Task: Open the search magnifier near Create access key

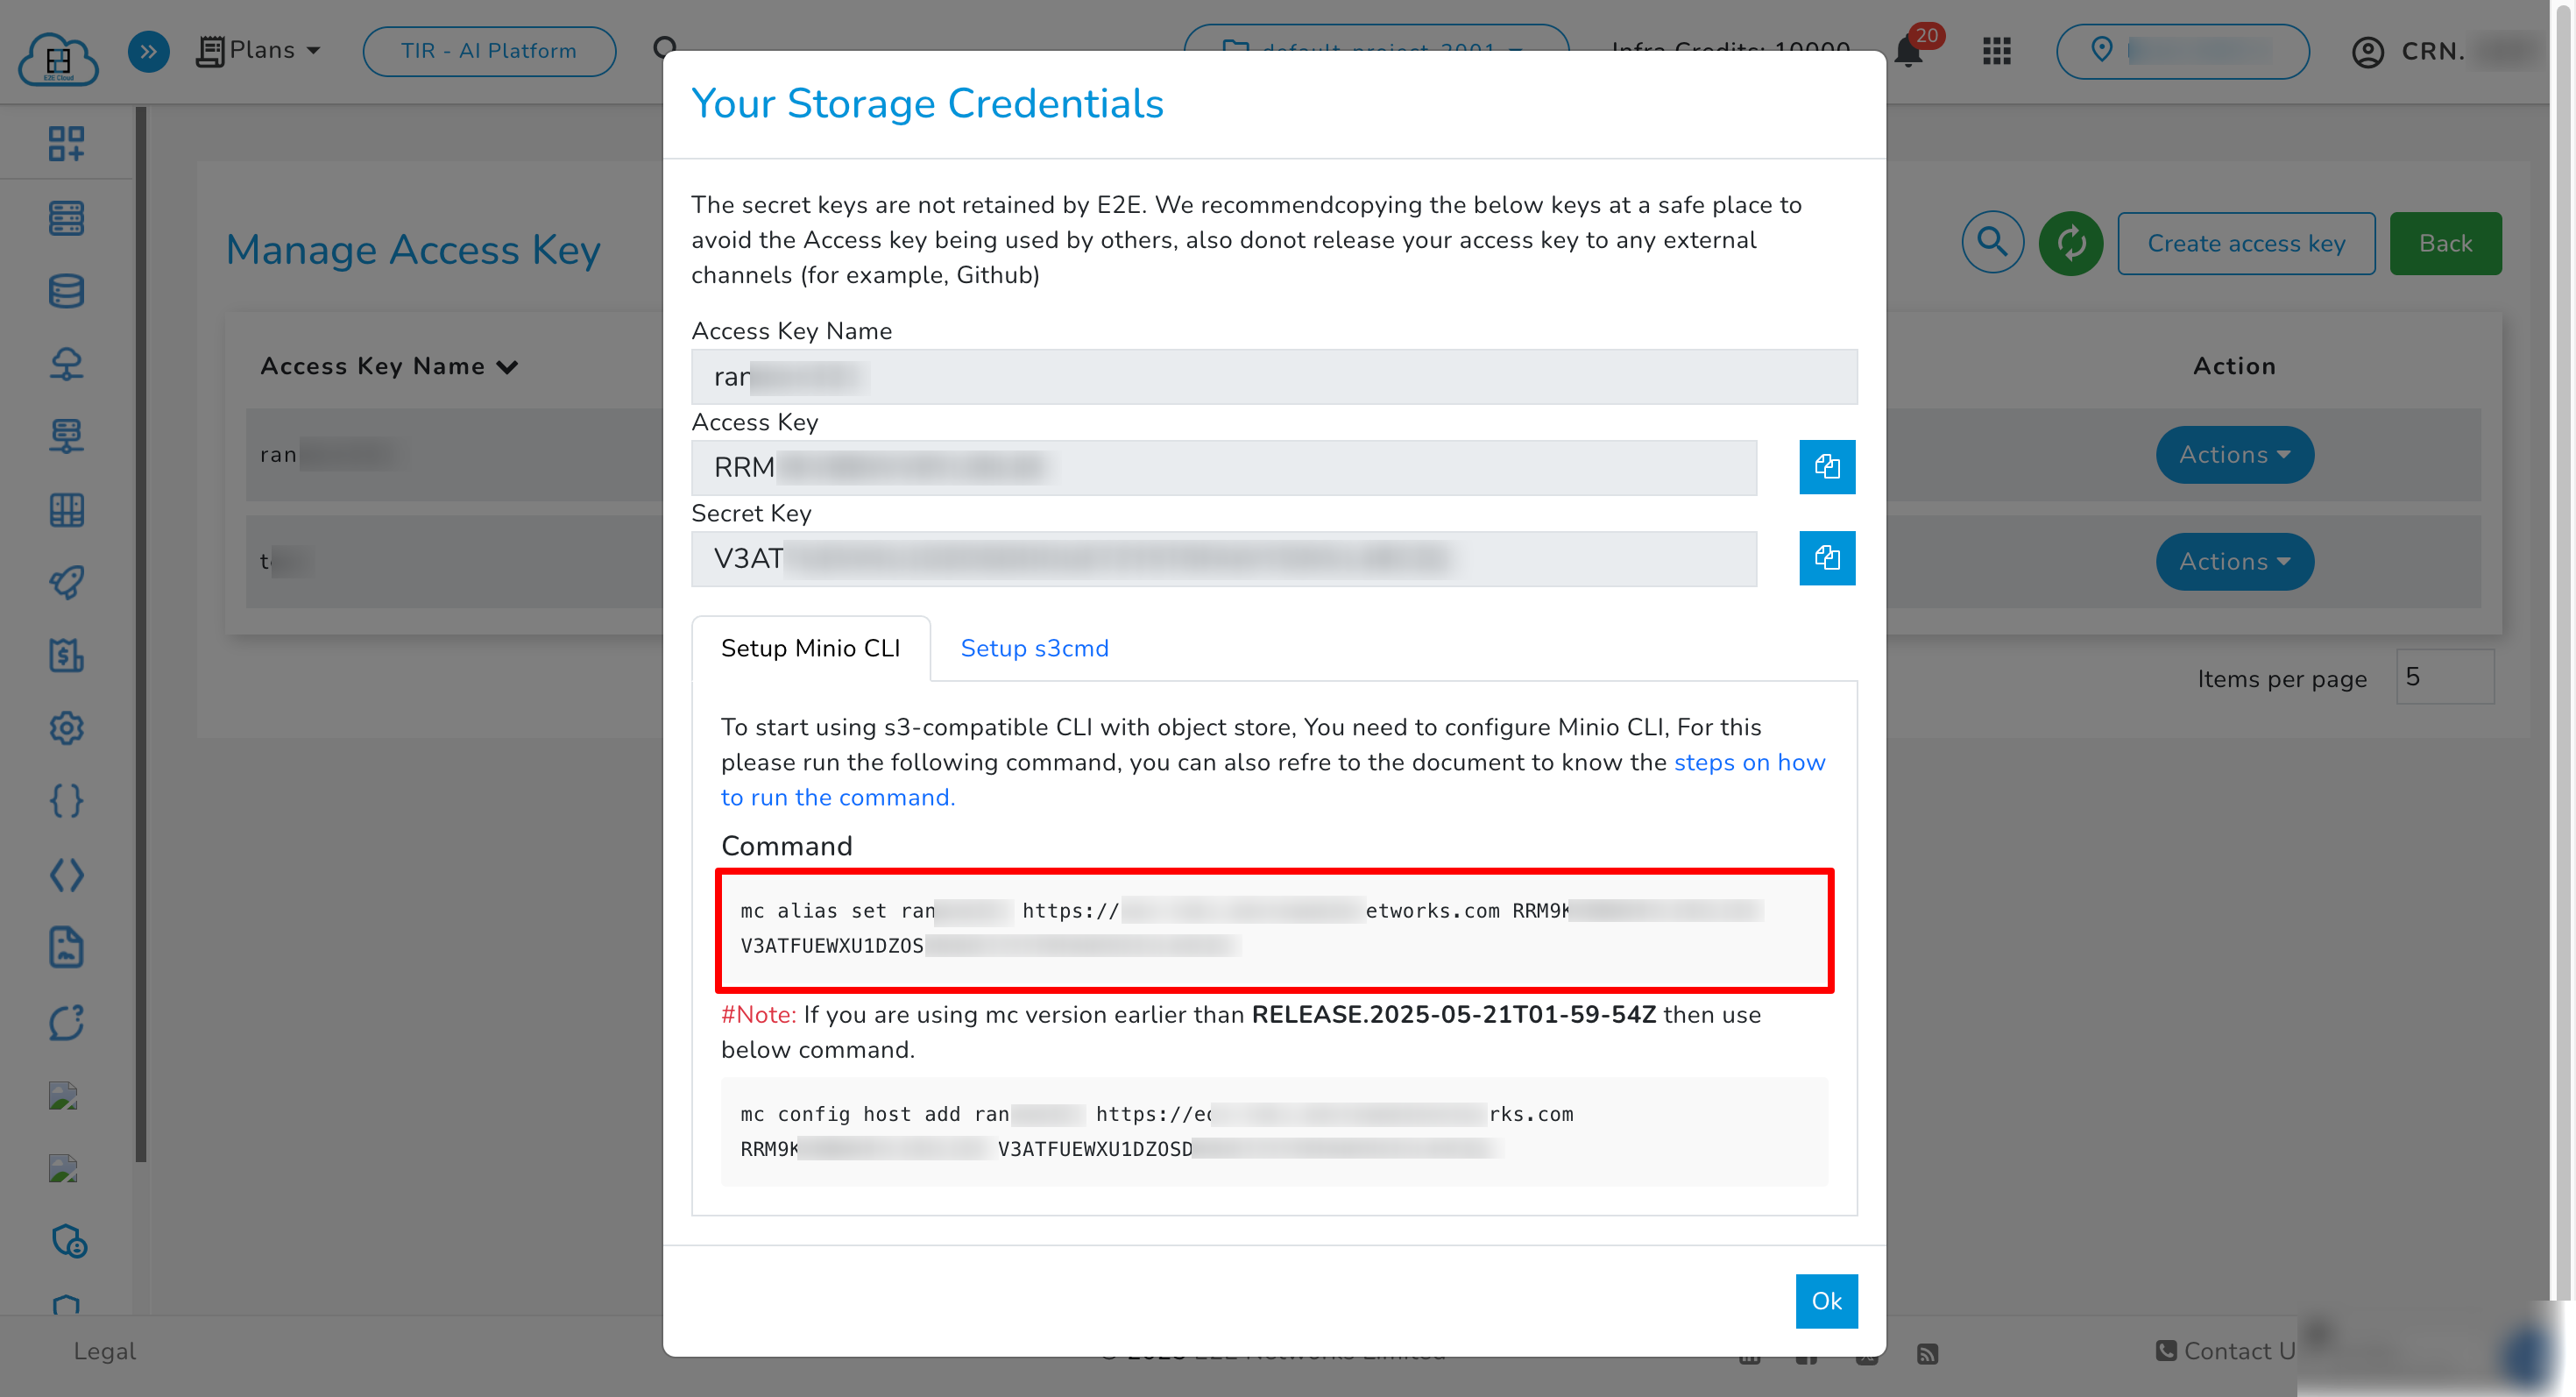Action: [x=1993, y=242]
